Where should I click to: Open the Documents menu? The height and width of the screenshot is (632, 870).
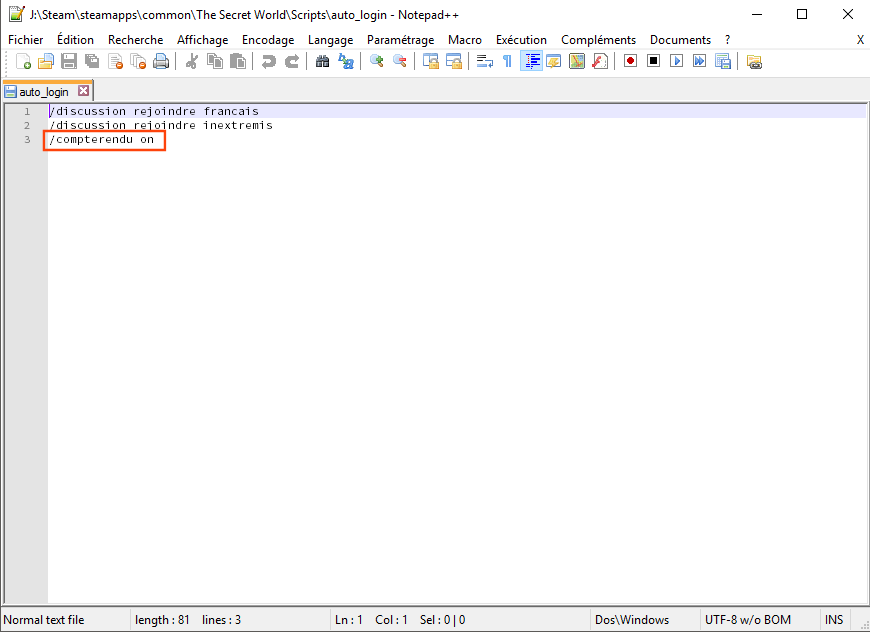(x=680, y=40)
